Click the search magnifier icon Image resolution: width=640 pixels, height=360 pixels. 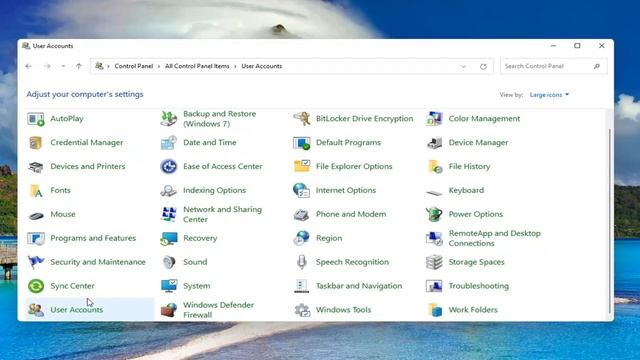597,66
